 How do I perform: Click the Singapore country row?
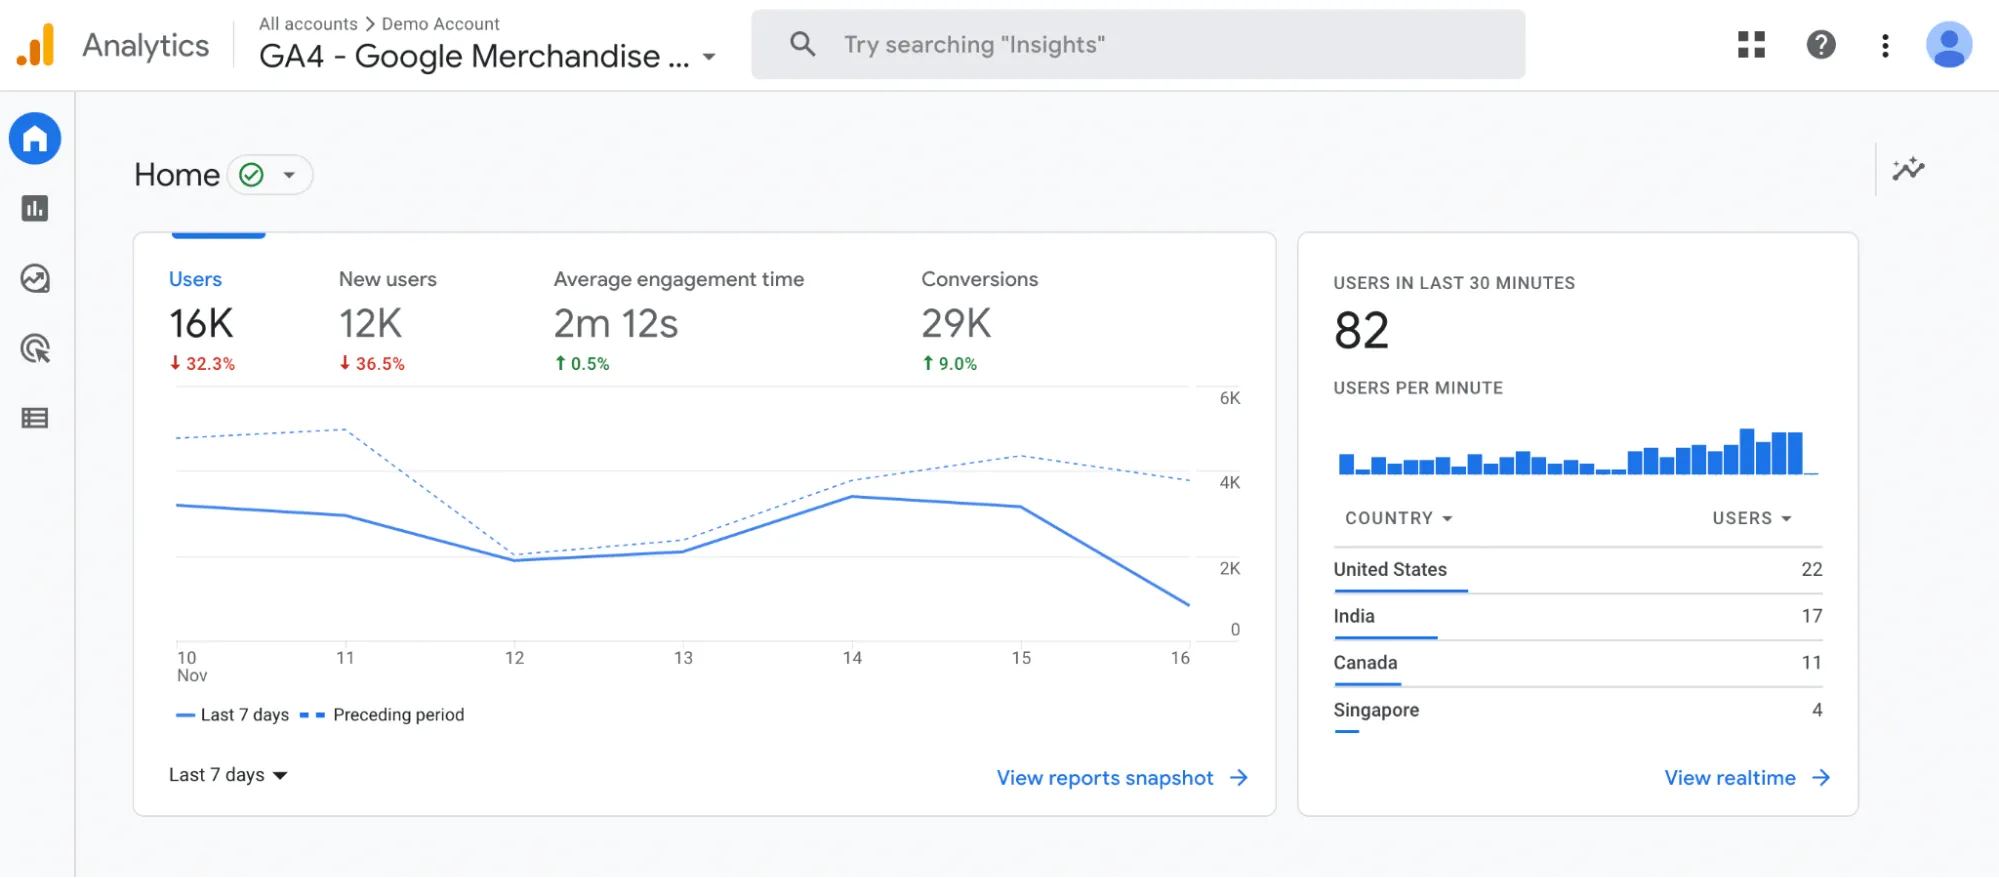pyautogui.click(x=1577, y=710)
